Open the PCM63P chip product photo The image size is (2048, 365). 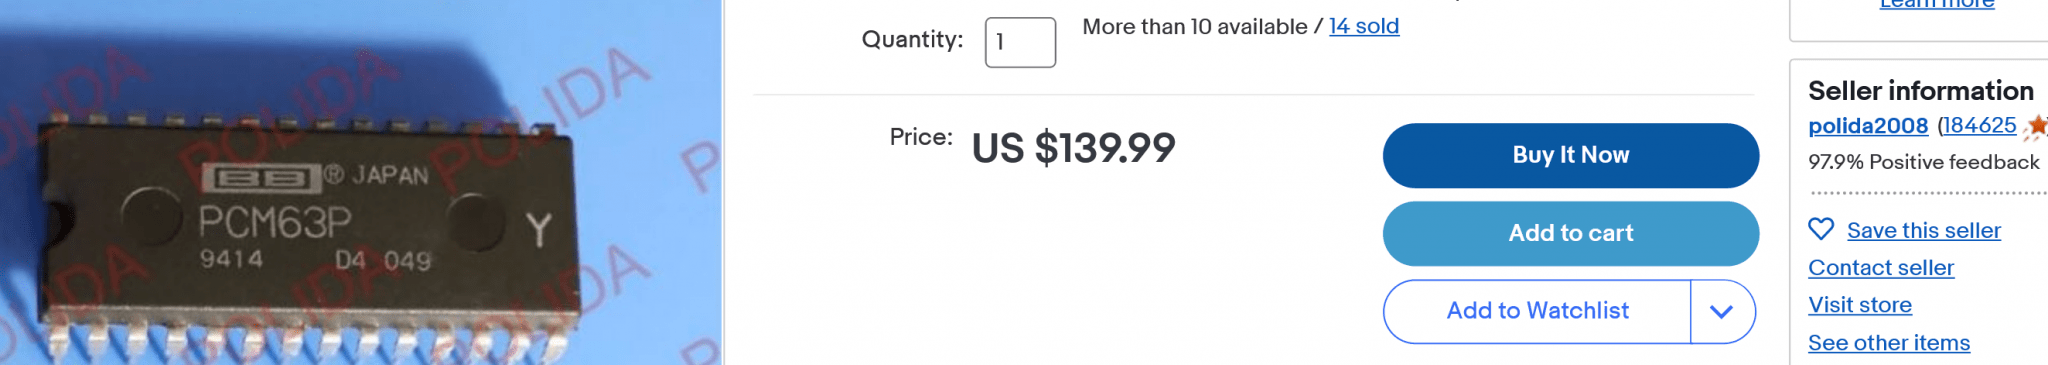click(x=360, y=182)
